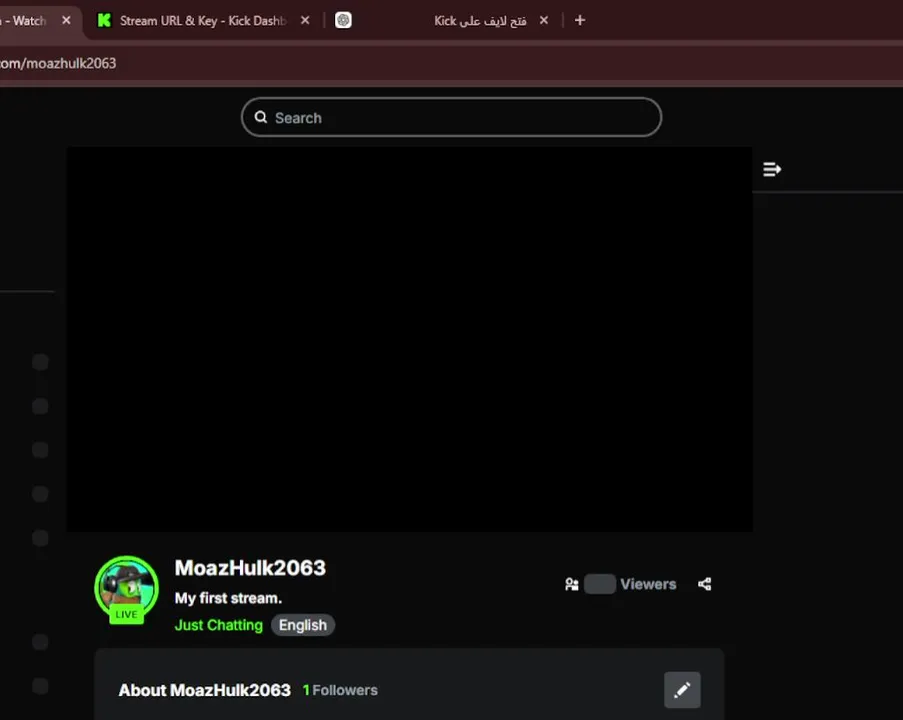
Task: Collapse chat with the arrow-lines icon
Action: (x=772, y=169)
